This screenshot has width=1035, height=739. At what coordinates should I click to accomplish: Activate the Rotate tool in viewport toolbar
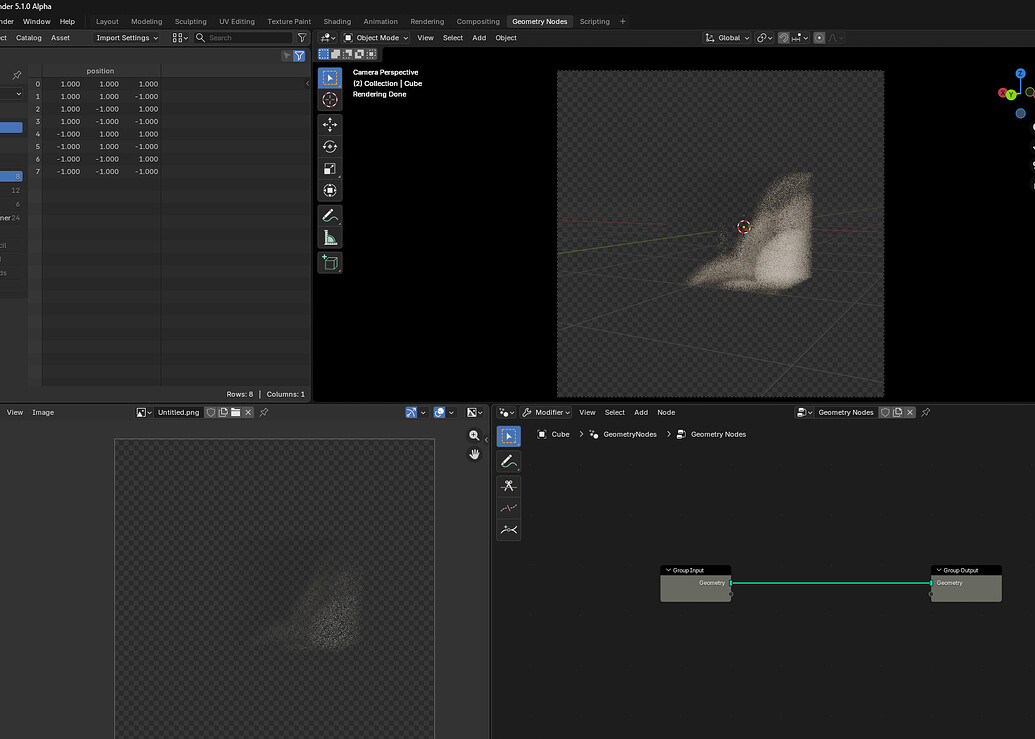330,146
